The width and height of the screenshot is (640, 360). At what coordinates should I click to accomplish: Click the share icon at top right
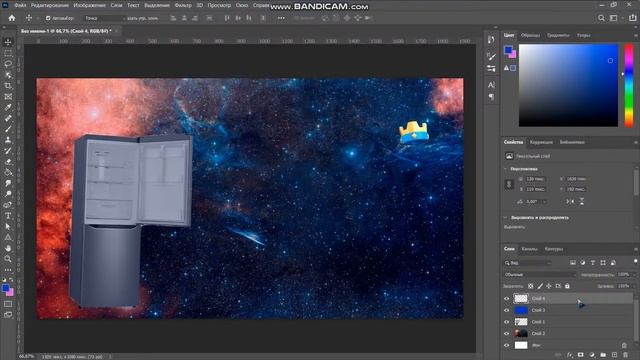[x=632, y=18]
